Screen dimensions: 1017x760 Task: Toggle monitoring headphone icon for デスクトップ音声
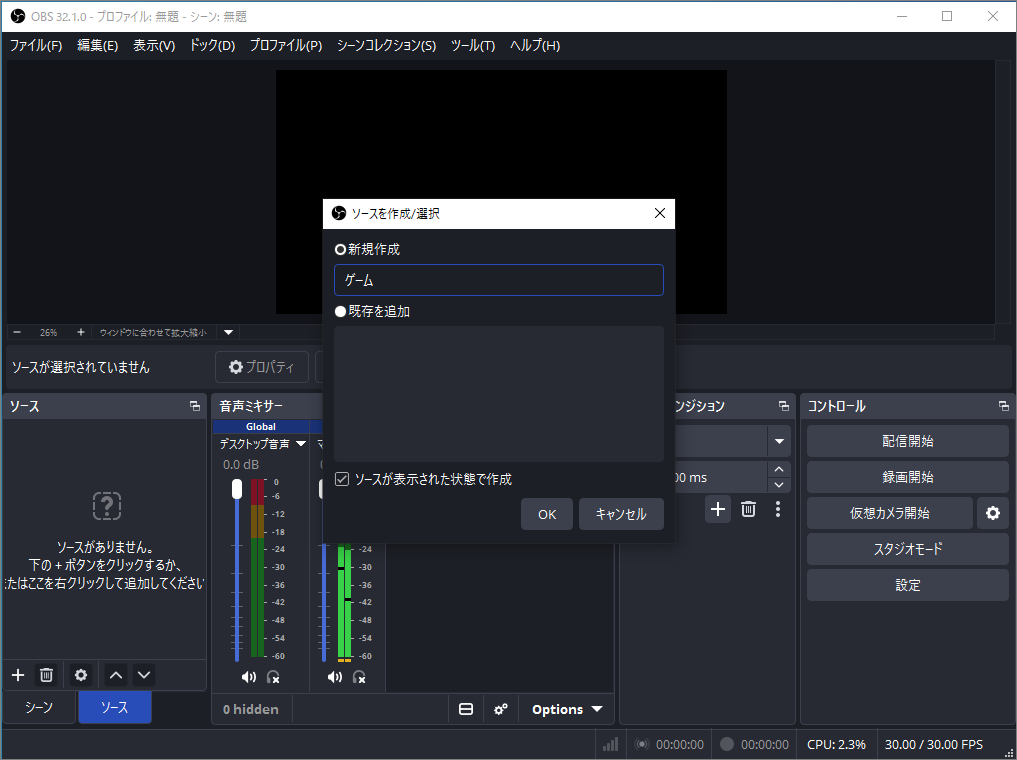(273, 677)
